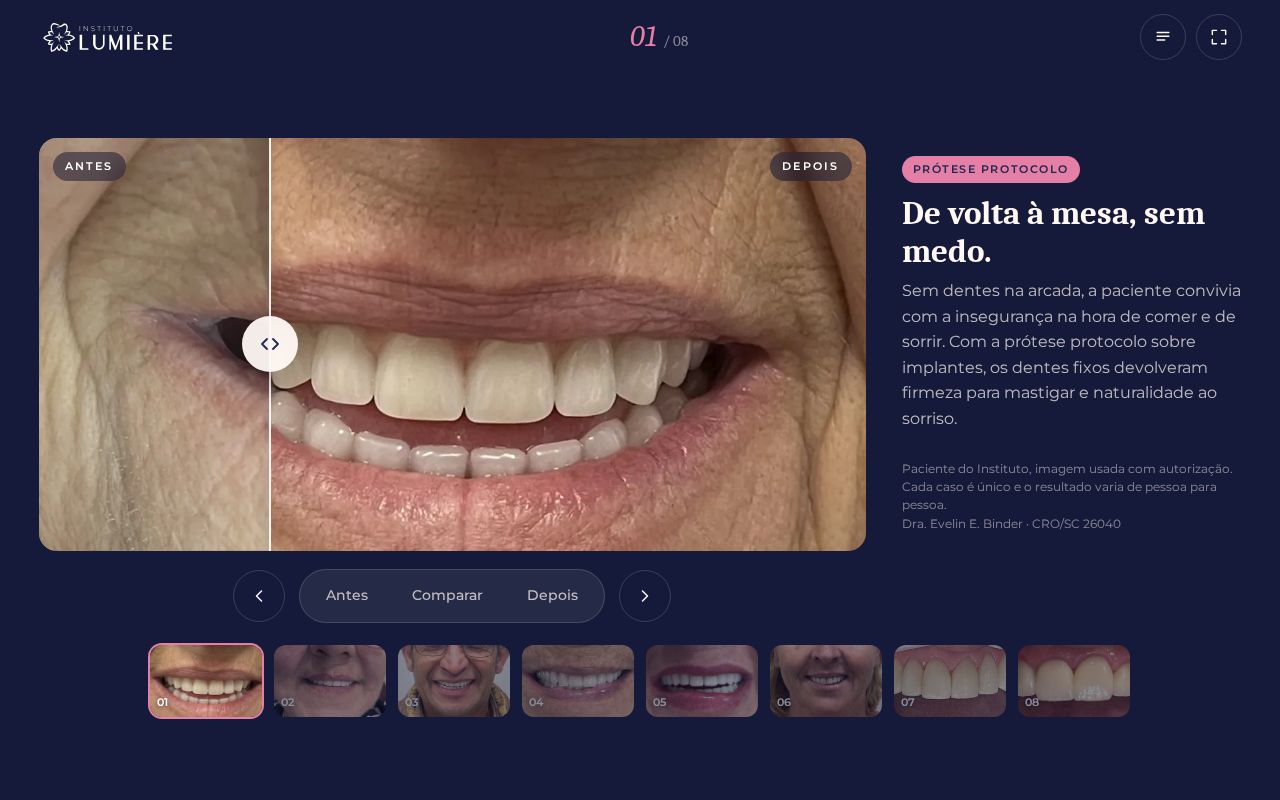
Task: Click the heading 'De volta à mesa, sem medo.'
Action: tap(1053, 232)
